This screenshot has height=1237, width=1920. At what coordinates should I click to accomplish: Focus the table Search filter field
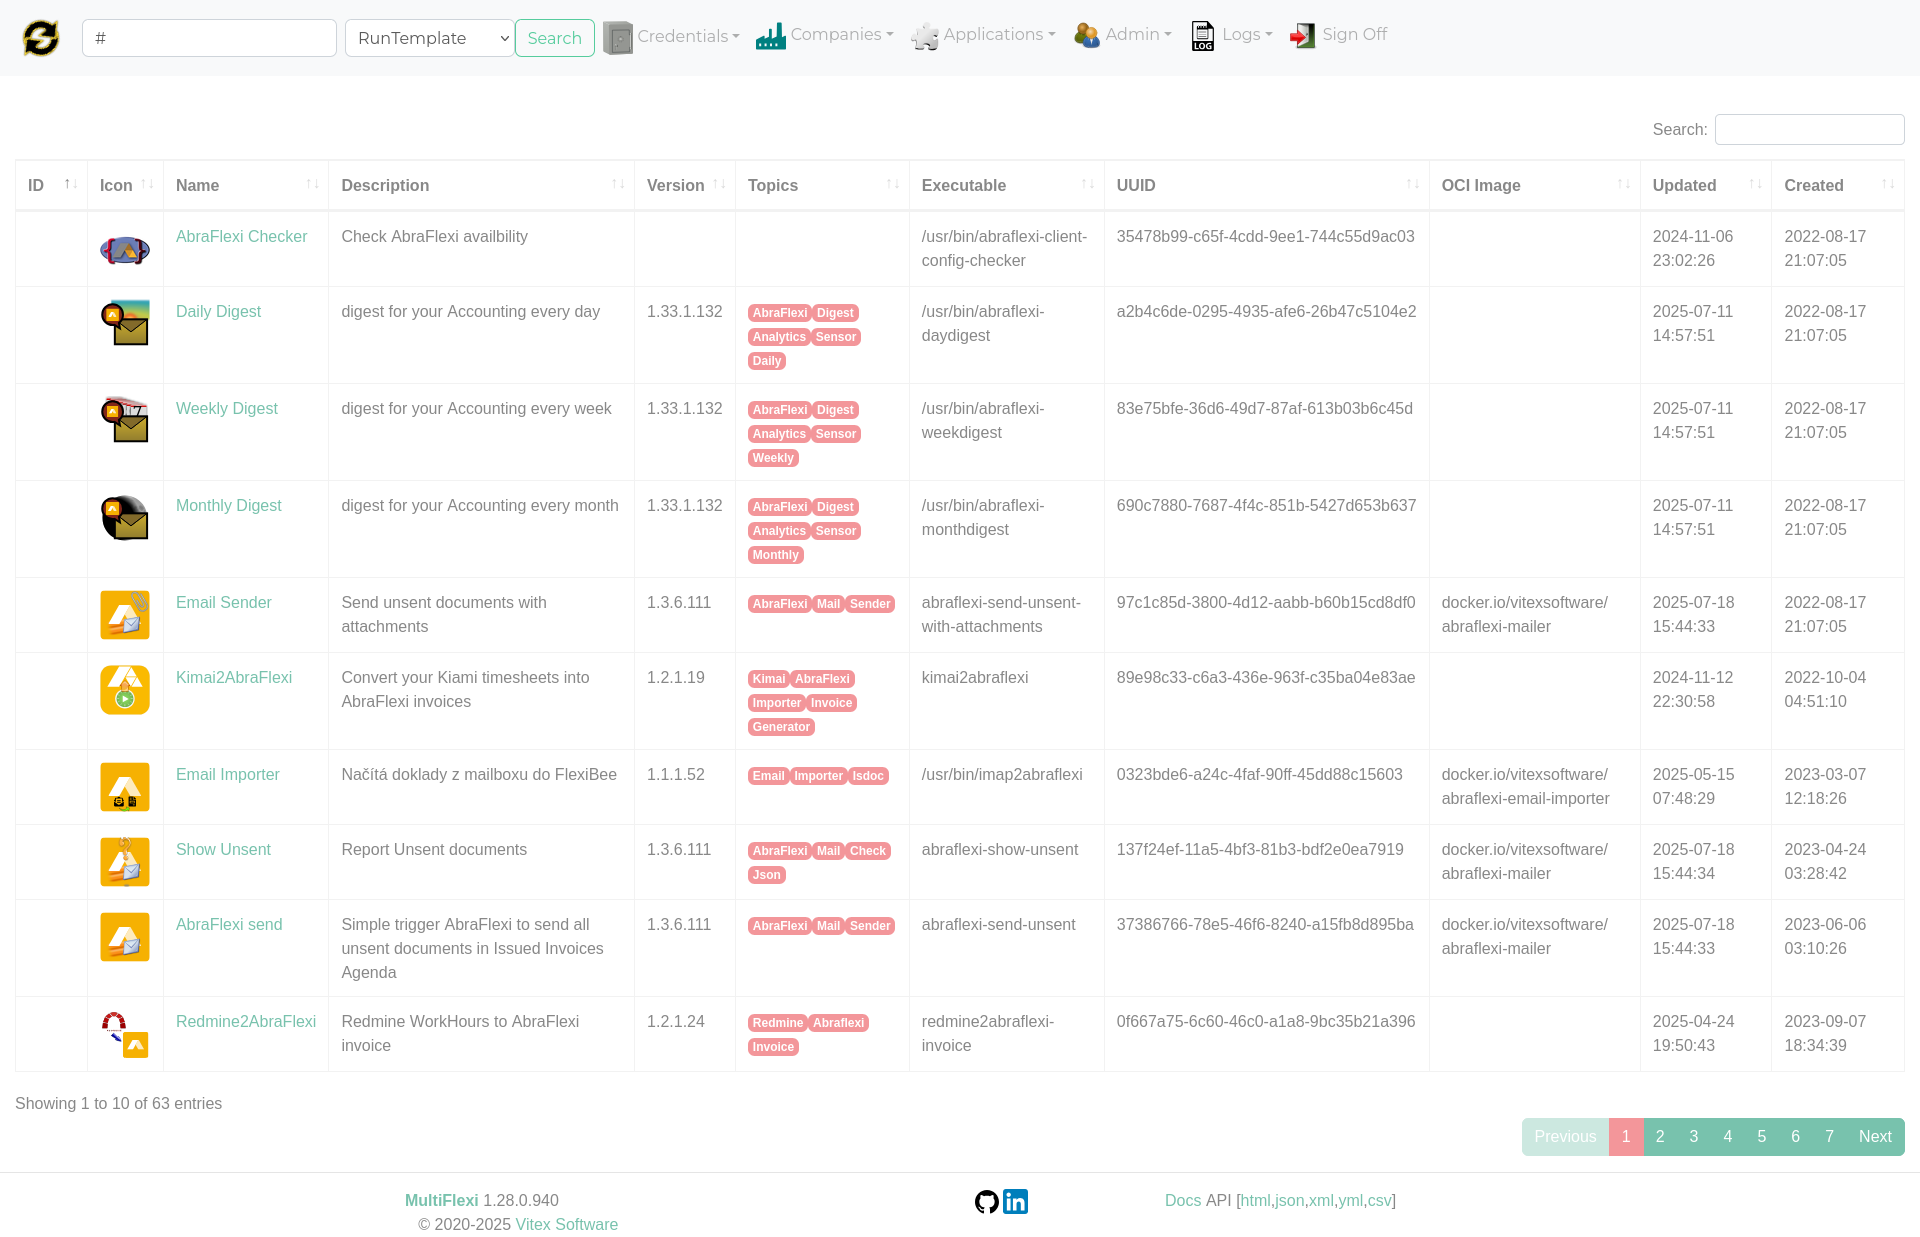click(x=1809, y=130)
